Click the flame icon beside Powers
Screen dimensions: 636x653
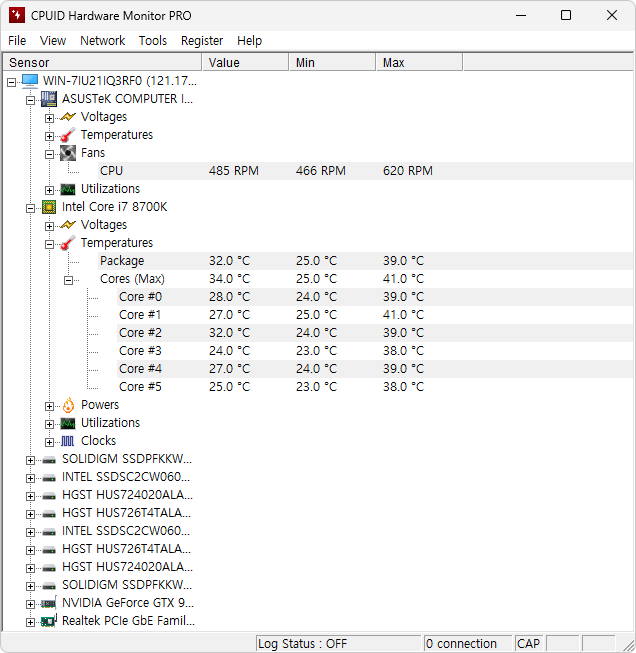click(x=68, y=405)
